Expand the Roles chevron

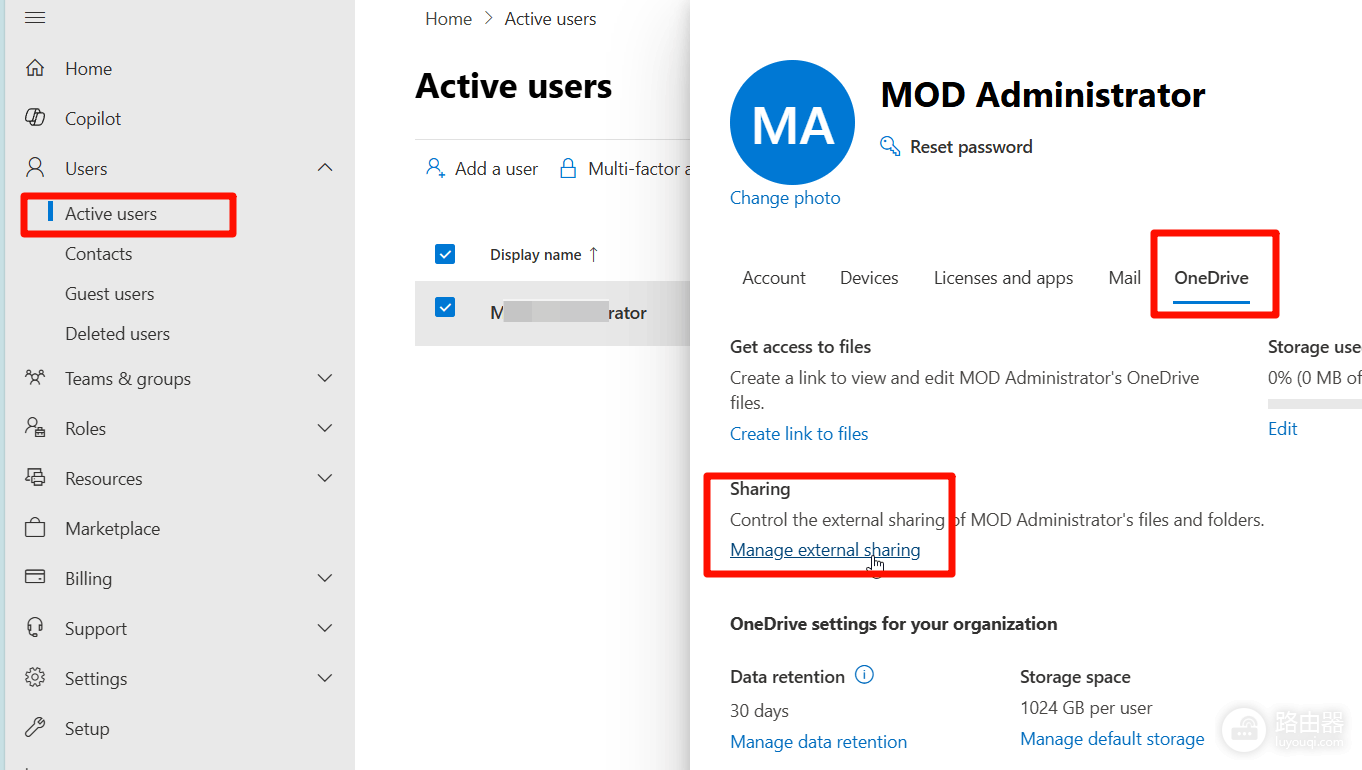(325, 428)
